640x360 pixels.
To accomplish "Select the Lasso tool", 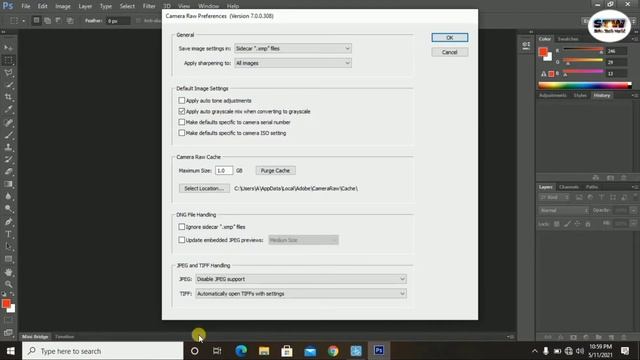I will 8,73.
